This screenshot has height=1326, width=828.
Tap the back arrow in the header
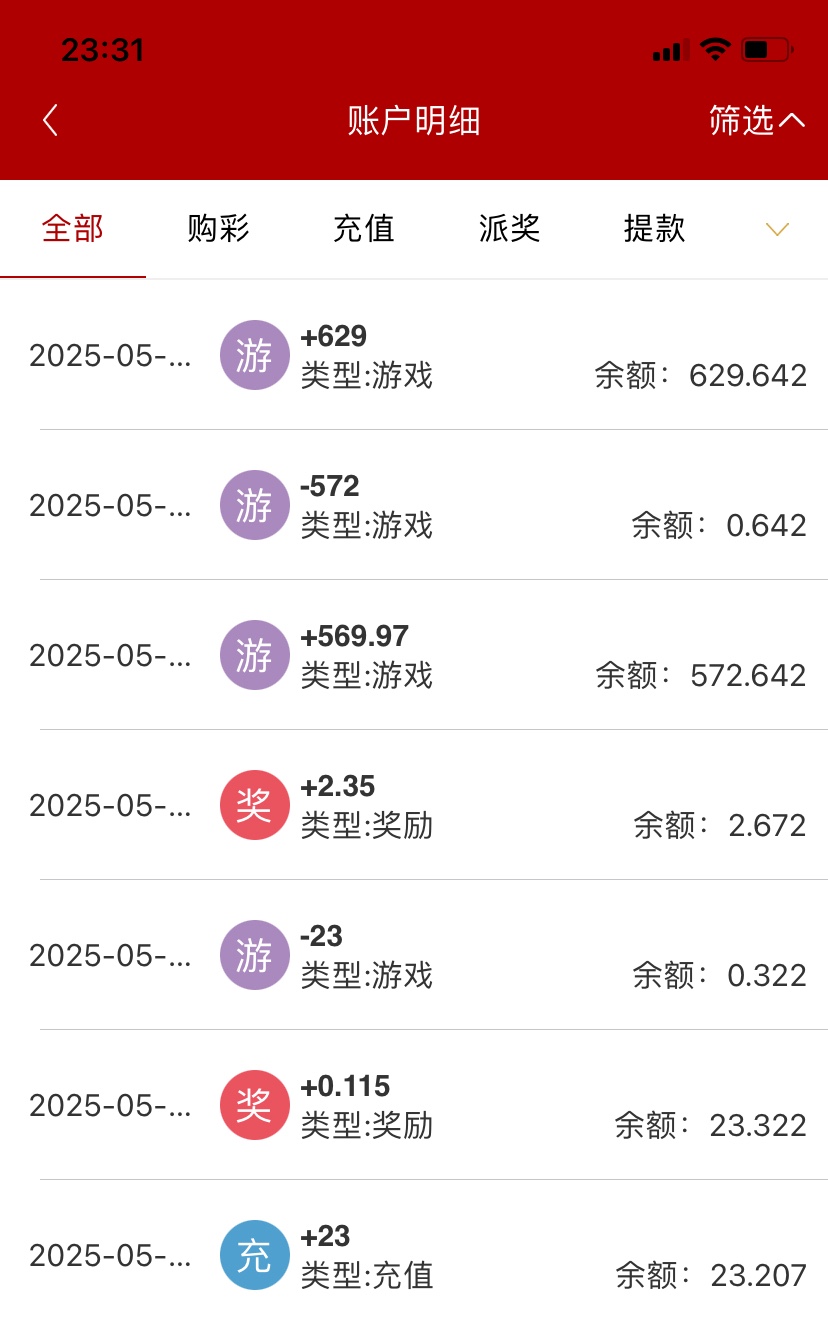[50, 121]
